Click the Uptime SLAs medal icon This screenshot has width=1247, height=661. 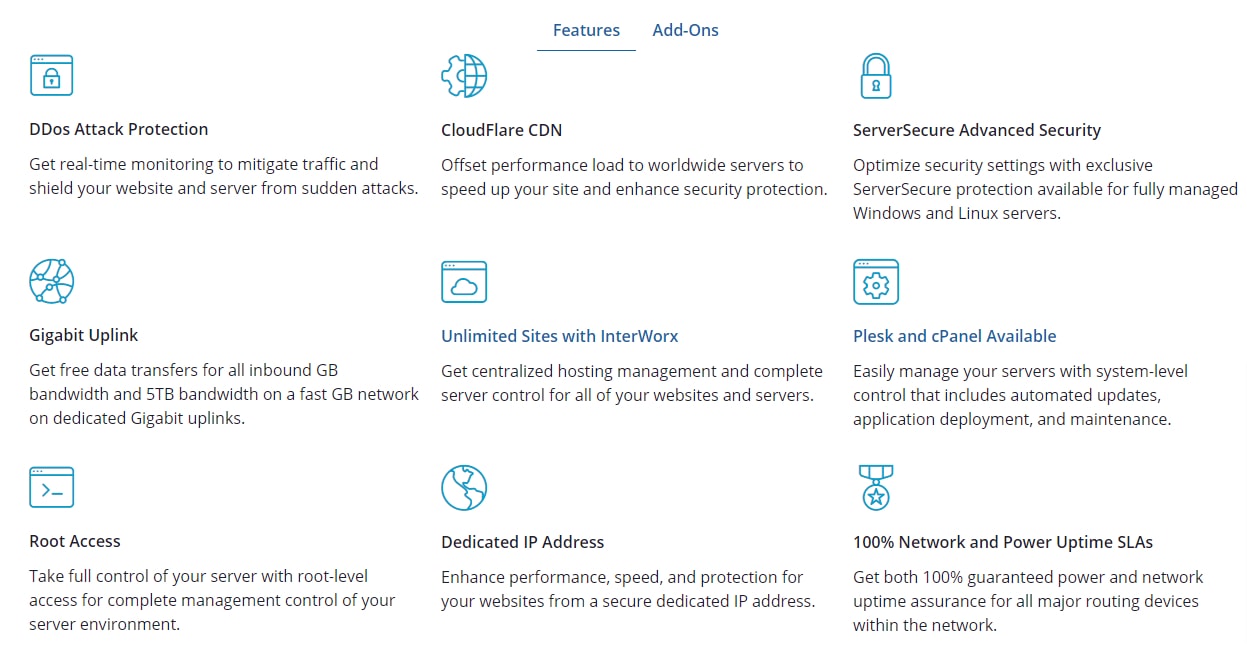[x=876, y=487]
